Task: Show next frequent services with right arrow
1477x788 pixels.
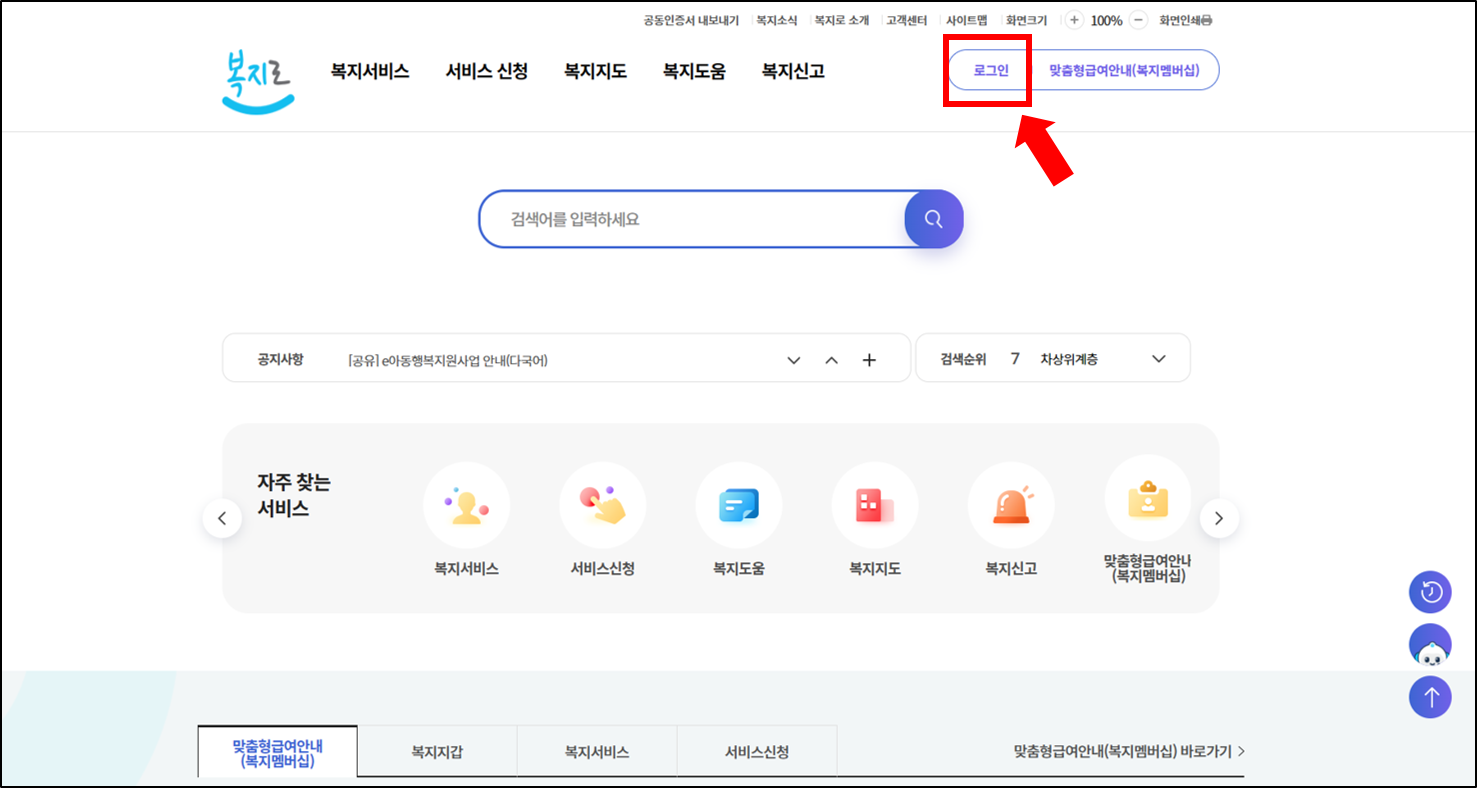Action: (x=1219, y=518)
